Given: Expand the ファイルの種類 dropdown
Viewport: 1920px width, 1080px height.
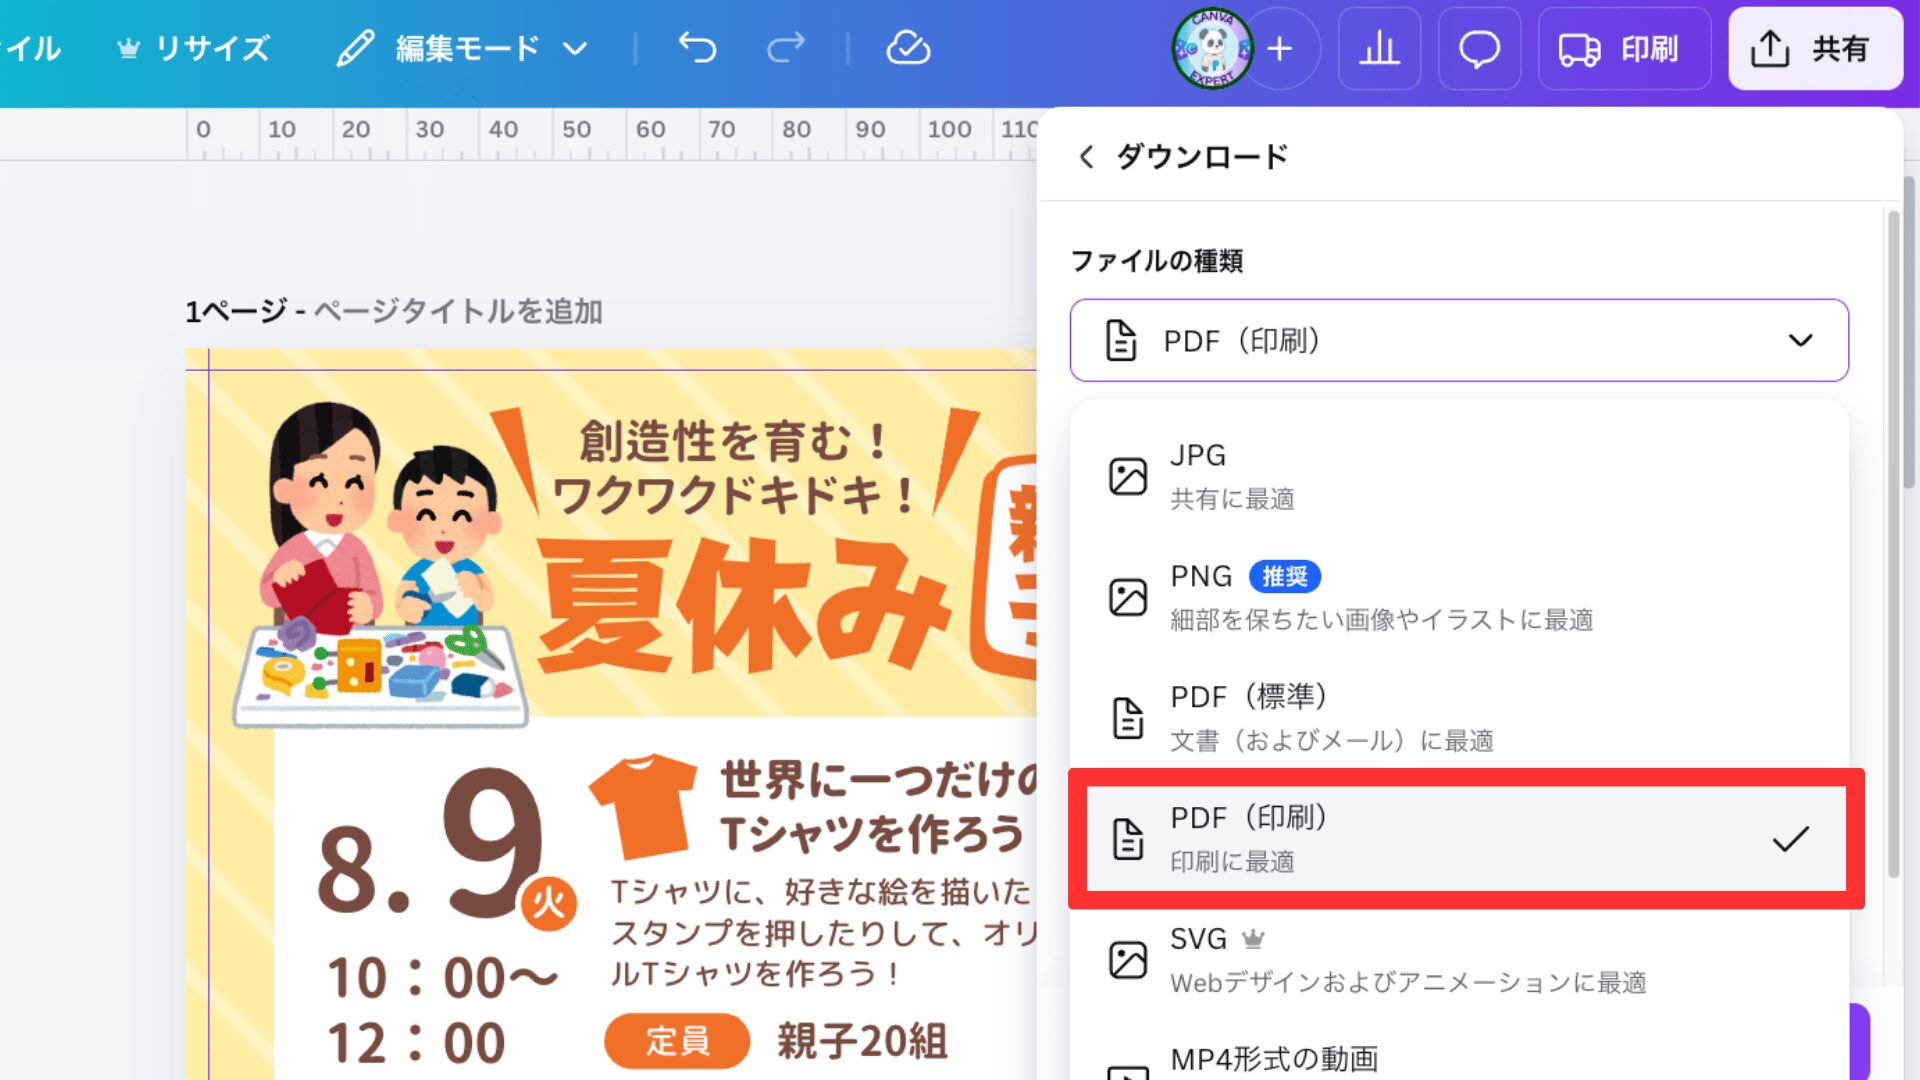Looking at the screenshot, I should coord(1458,340).
